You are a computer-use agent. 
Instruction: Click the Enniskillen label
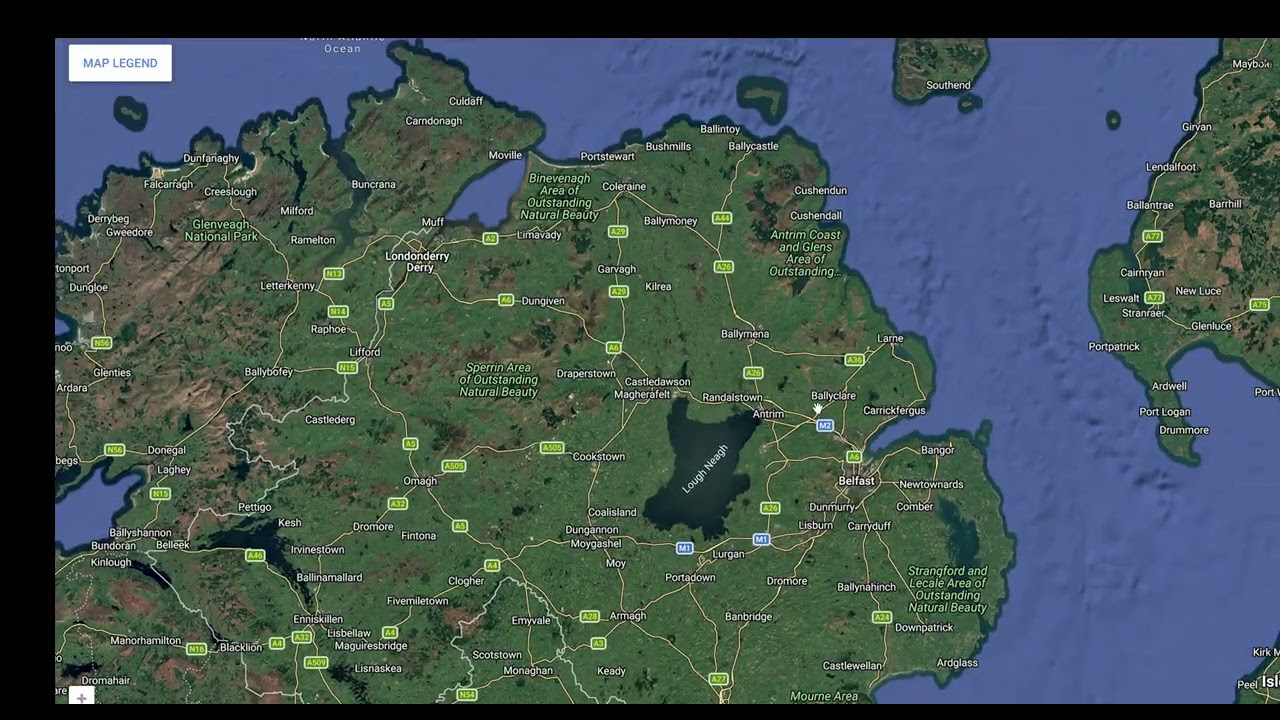coord(318,620)
